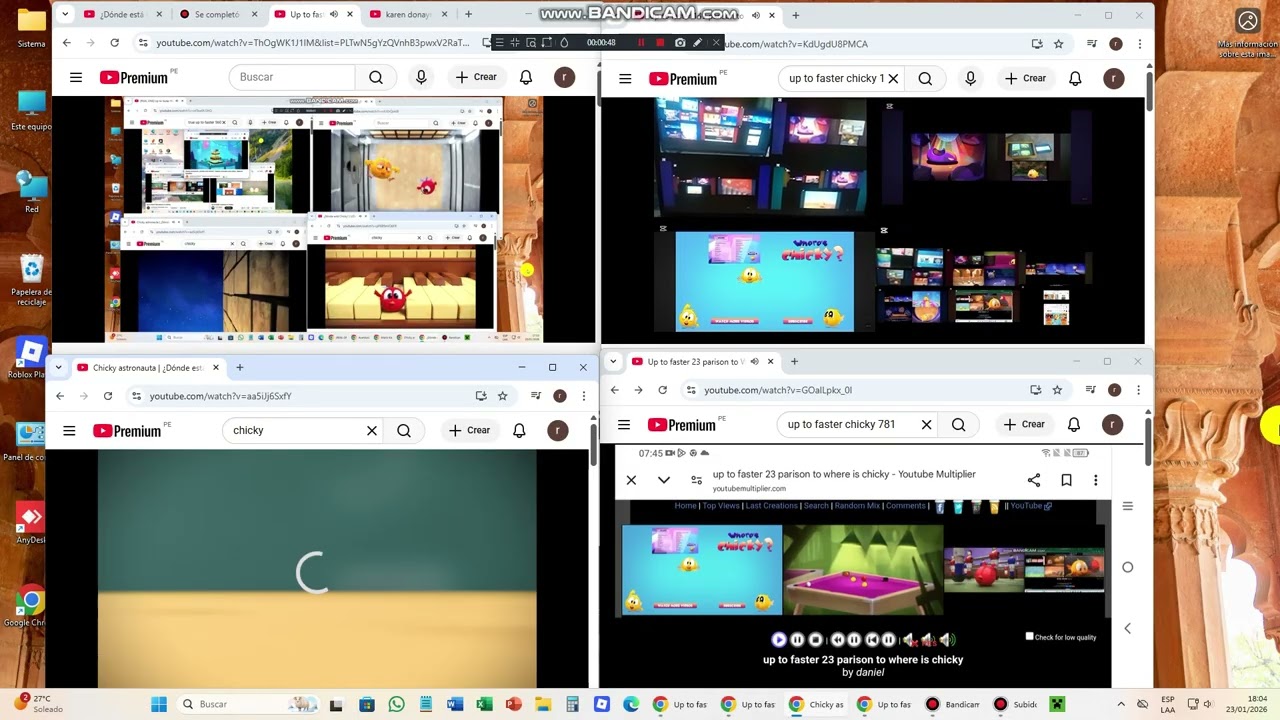Open Chrome three-dot menu in GOaILpkx_0I window
Screen dimensions: 1280x720
(1138, 390)
